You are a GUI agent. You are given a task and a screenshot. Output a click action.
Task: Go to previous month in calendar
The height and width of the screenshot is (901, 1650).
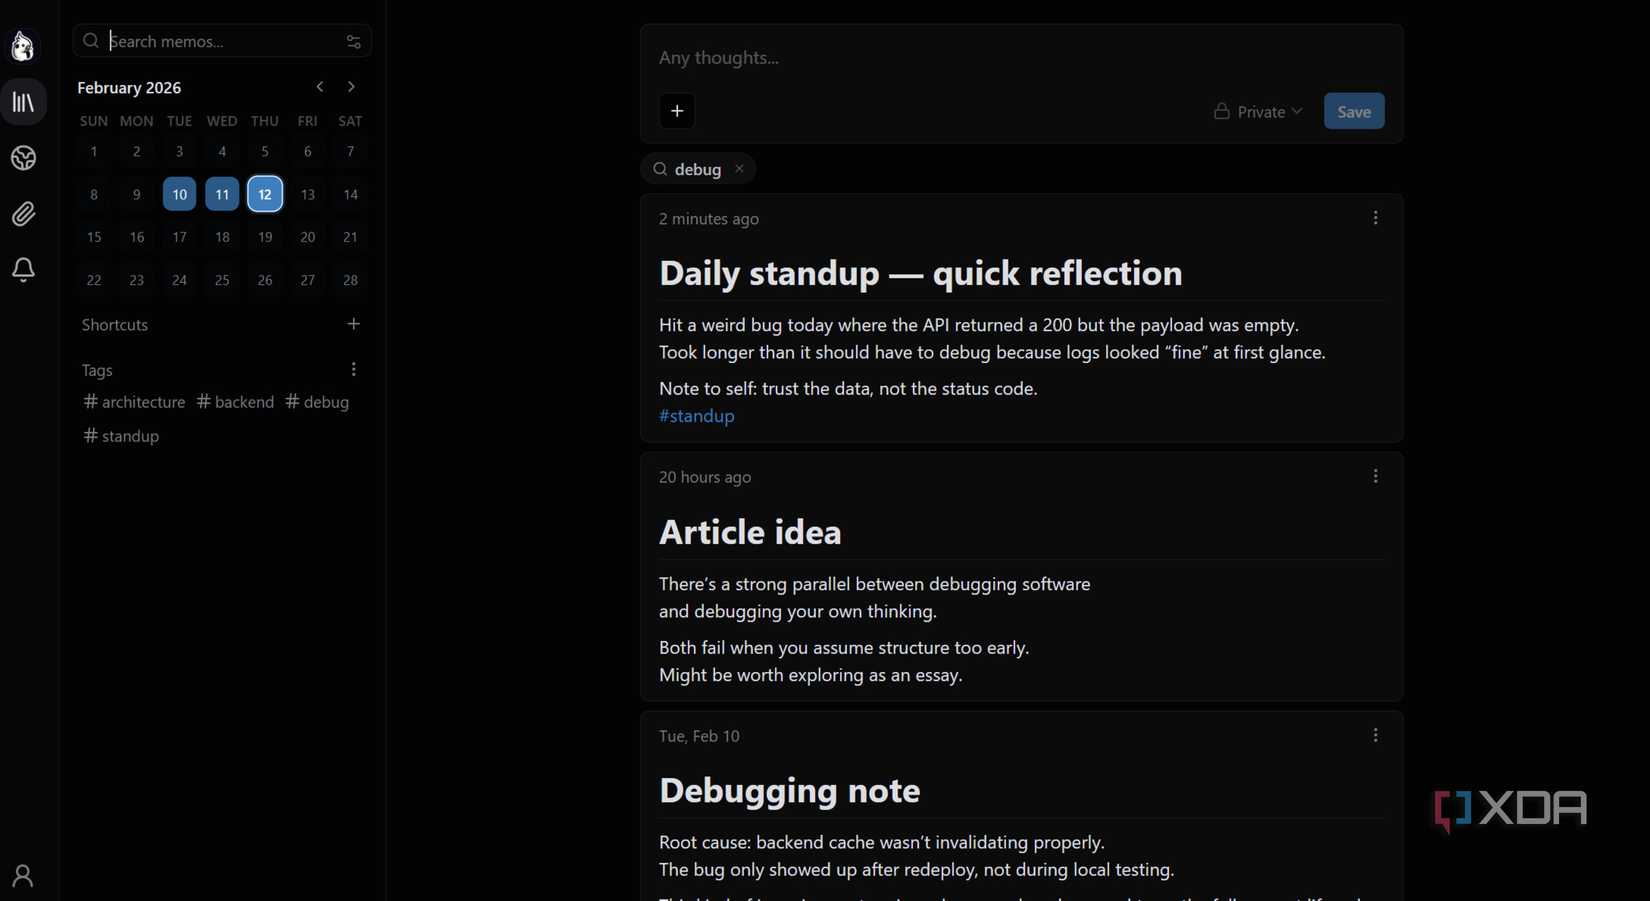(320, 87)
